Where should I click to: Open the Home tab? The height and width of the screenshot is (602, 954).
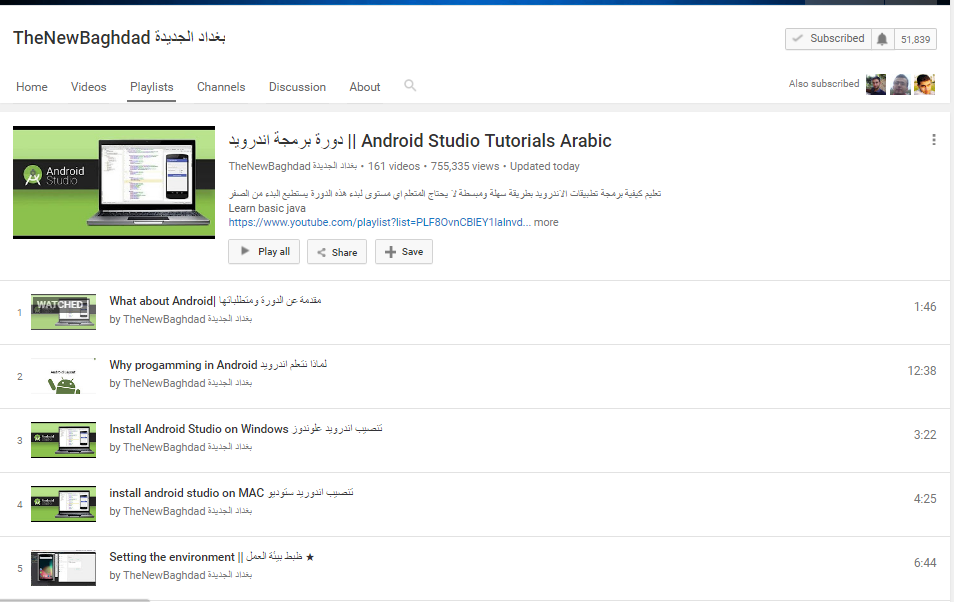click(32, 87)
